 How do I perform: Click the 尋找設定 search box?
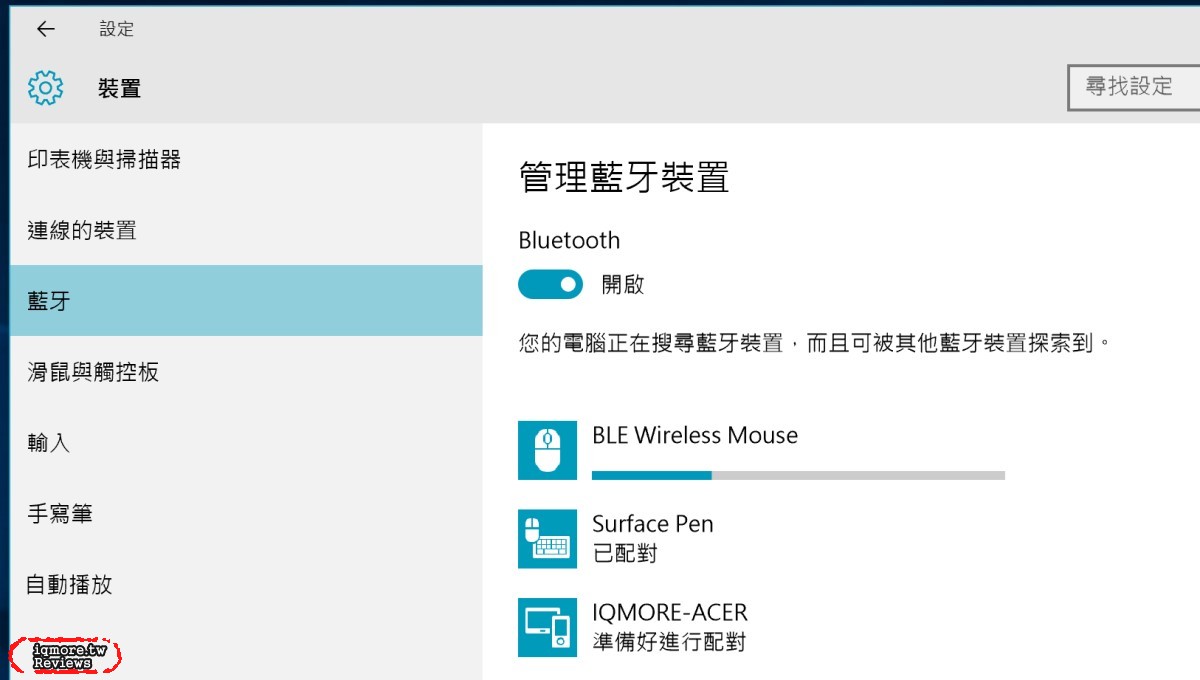click(1134, 87)
